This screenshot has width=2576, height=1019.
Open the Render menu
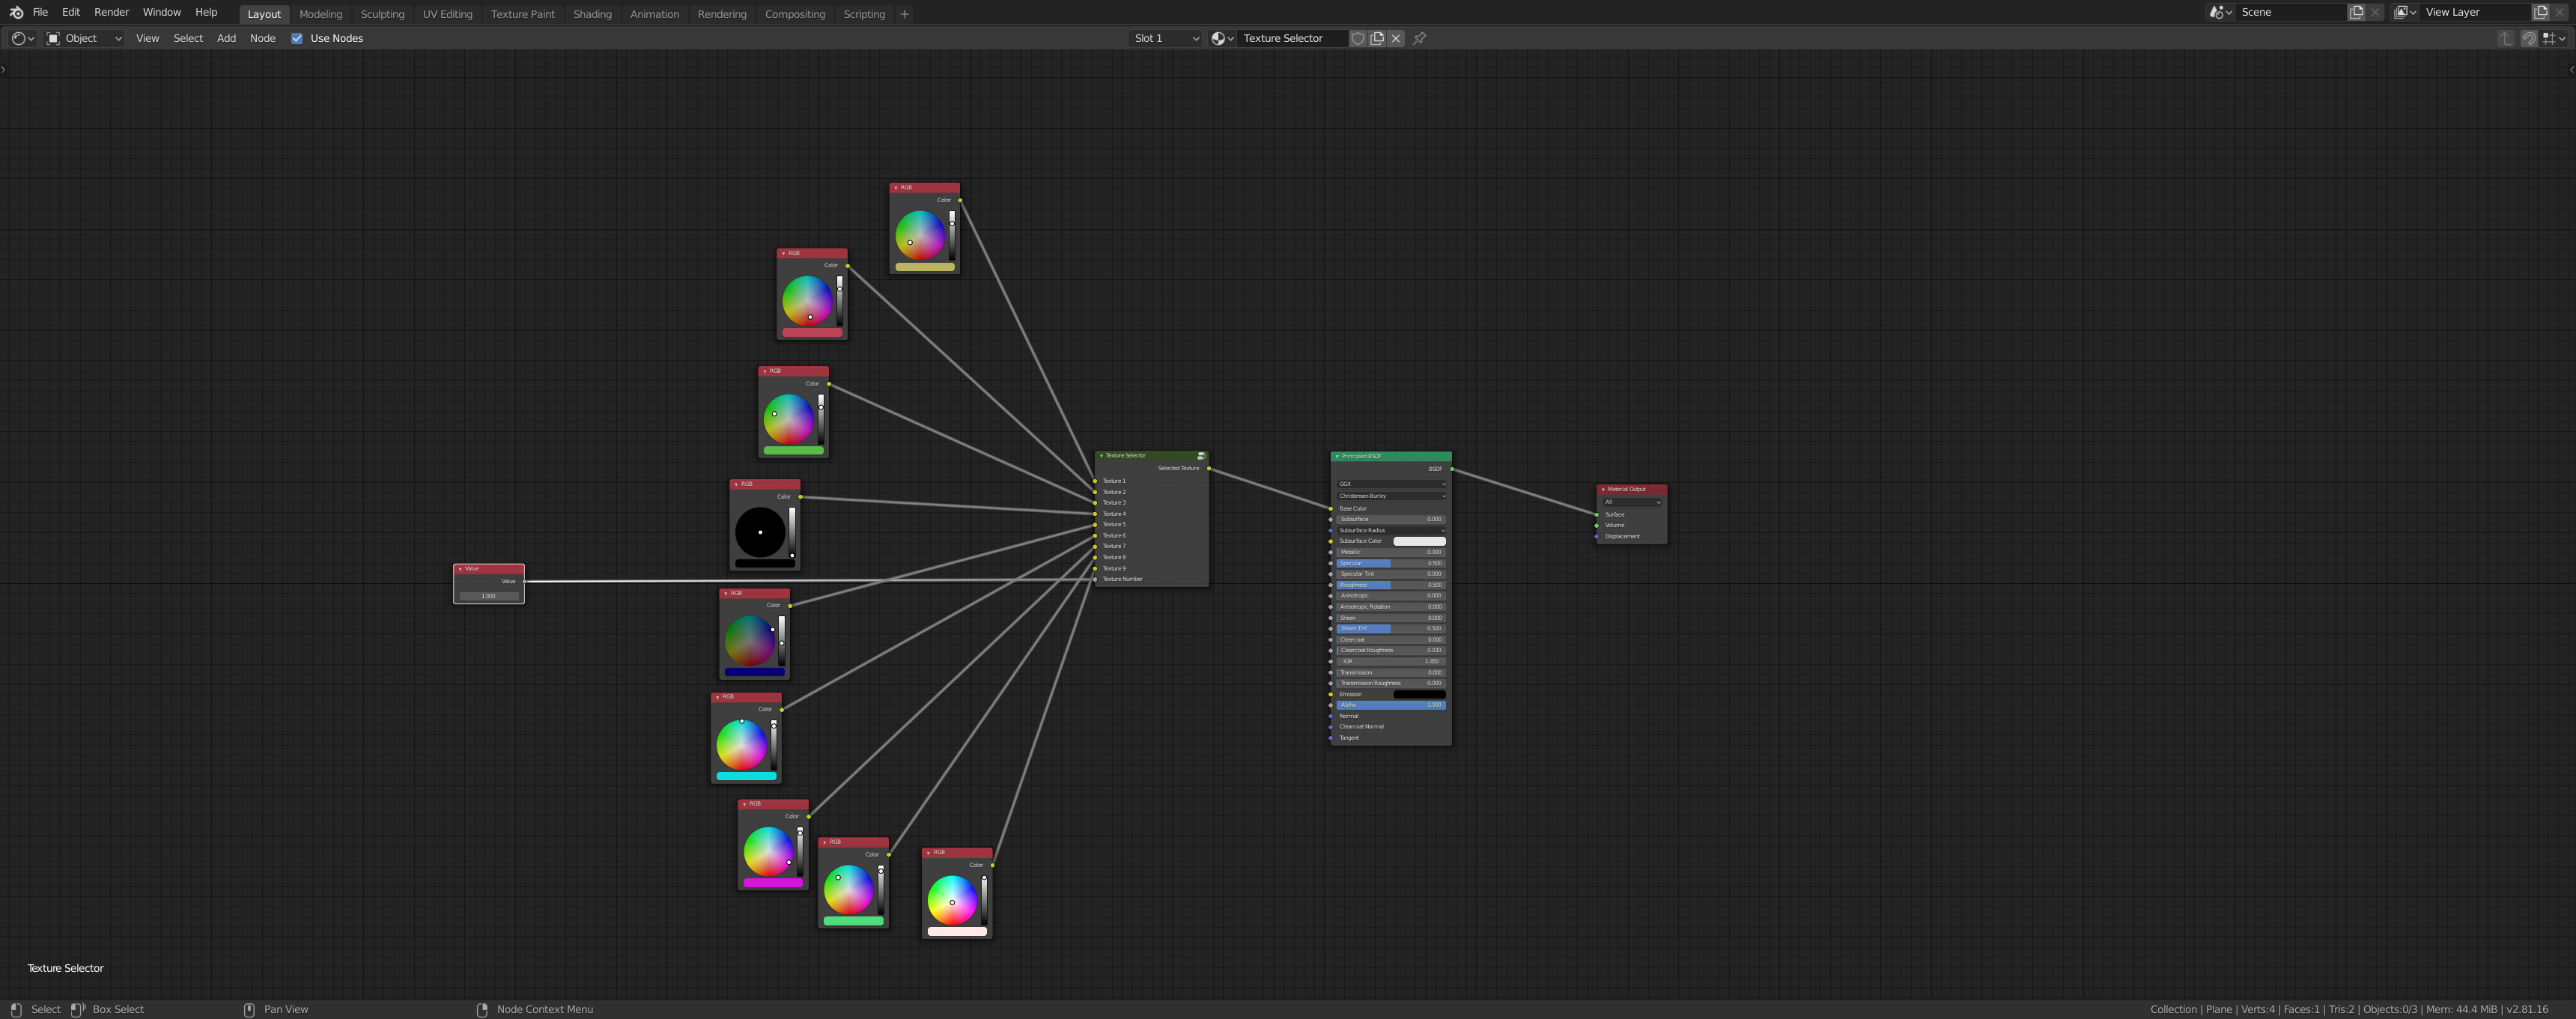111,12
